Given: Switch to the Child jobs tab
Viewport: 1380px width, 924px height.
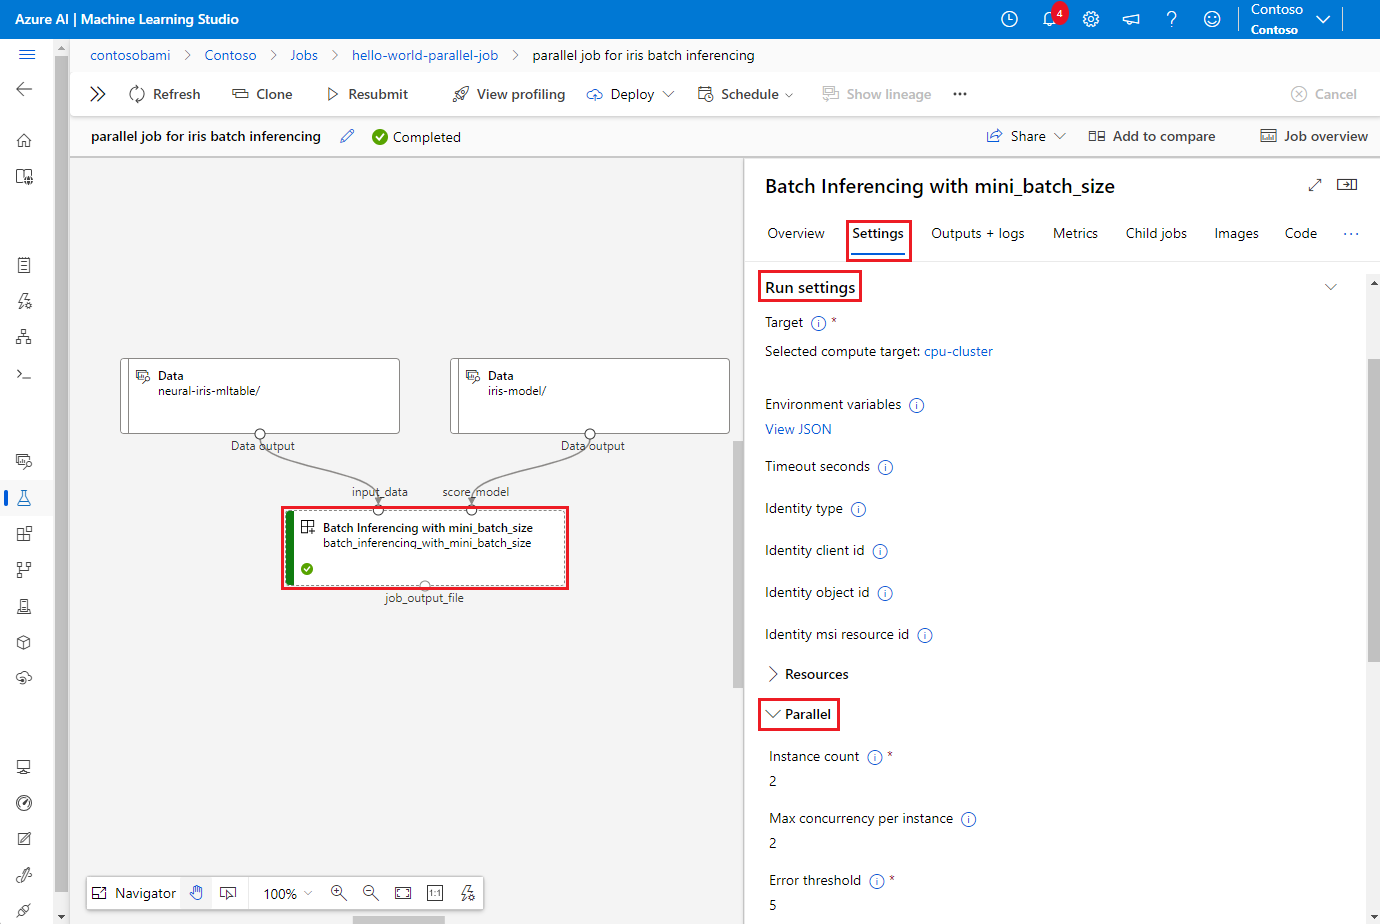Looking at the screenshot, I should (1156, 233).
